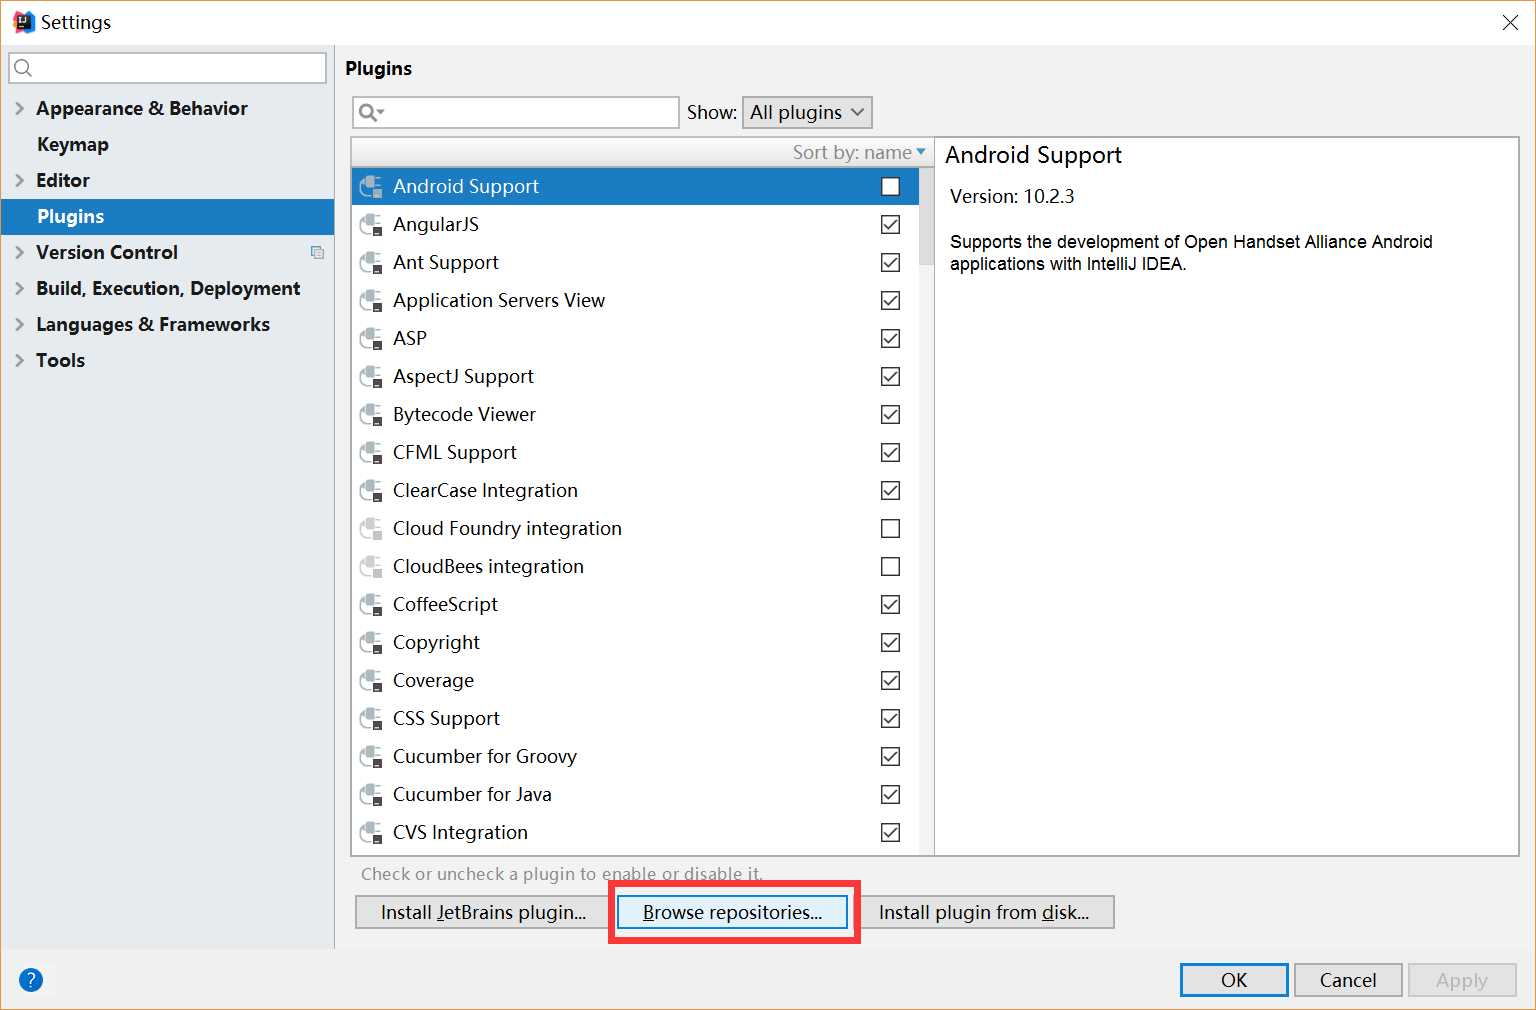Viewport: 1536px width, 1010px height.
Task: Uncheck the Ant Support plugin
Action: click(x=890, y=263)
